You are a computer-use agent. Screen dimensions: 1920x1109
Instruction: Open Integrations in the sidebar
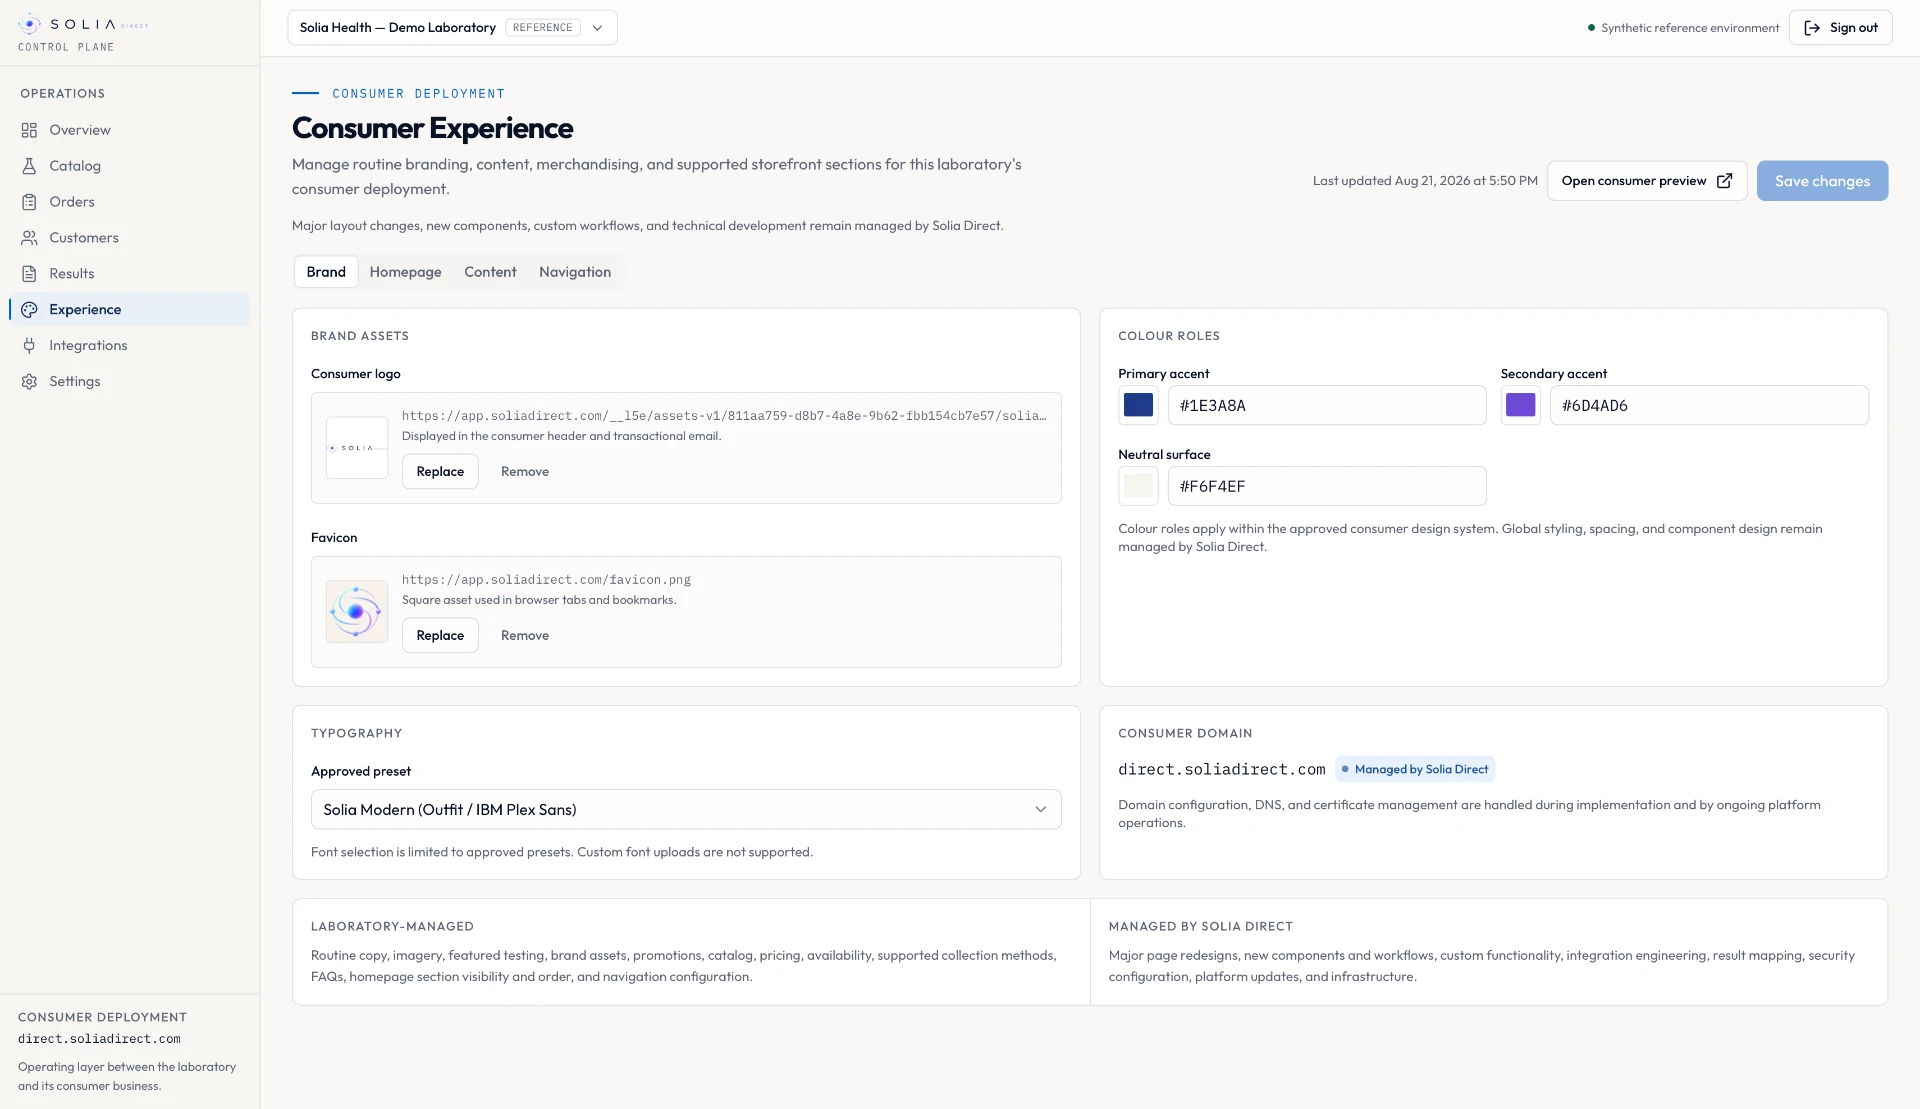[x=129, y=346]
